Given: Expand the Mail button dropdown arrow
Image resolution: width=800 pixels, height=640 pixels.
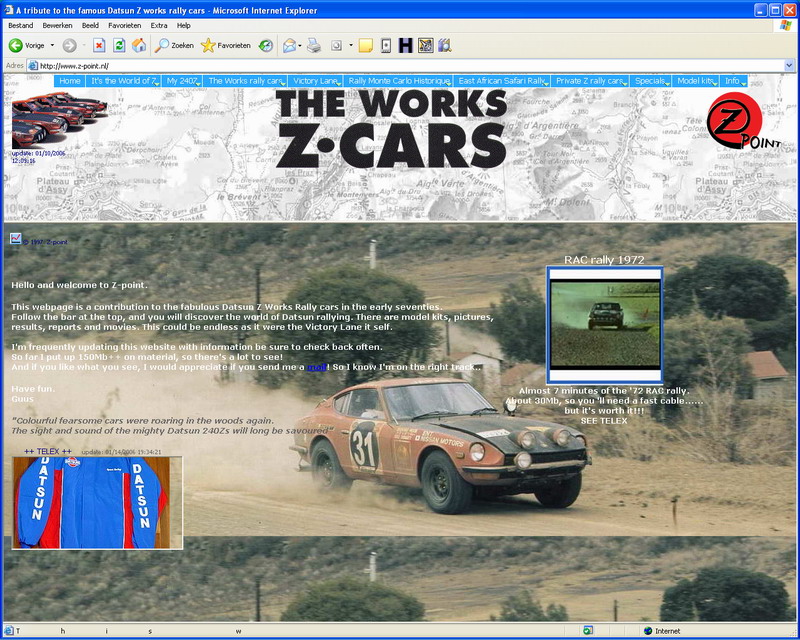Looking at the screenshot, I should tap(300, 45).
